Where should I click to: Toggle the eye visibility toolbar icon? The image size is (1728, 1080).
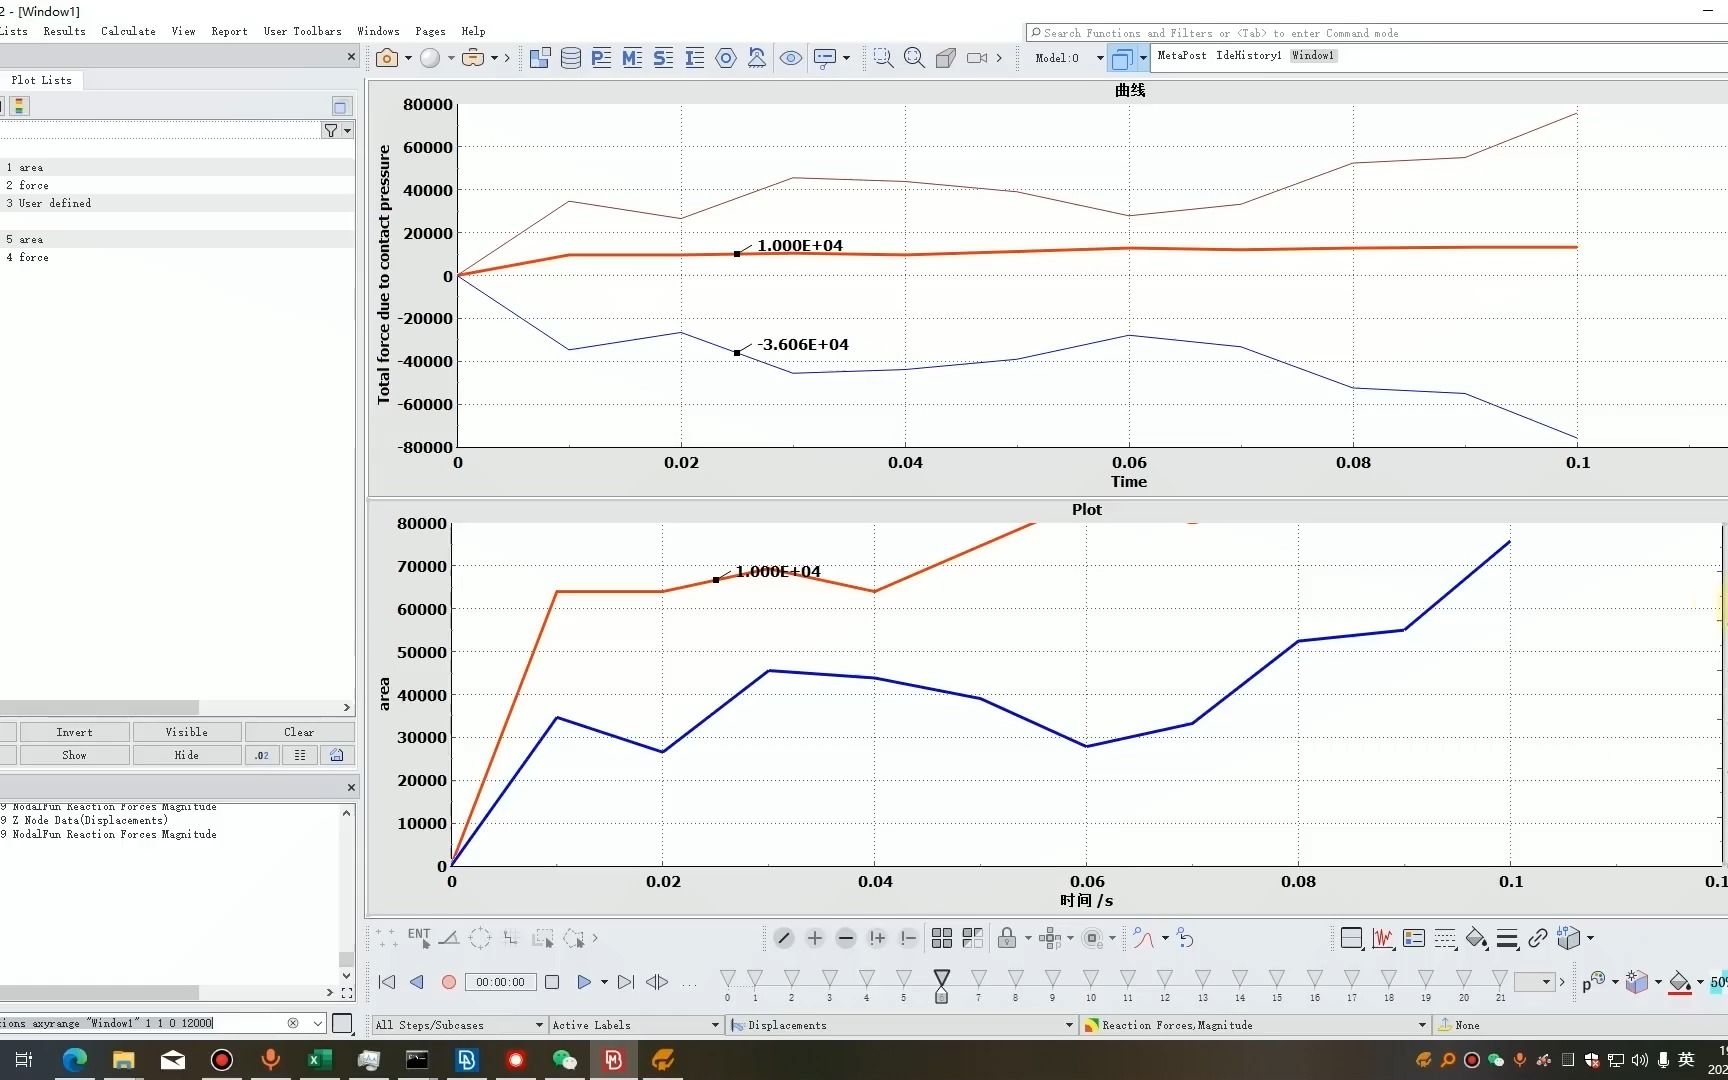790,58
